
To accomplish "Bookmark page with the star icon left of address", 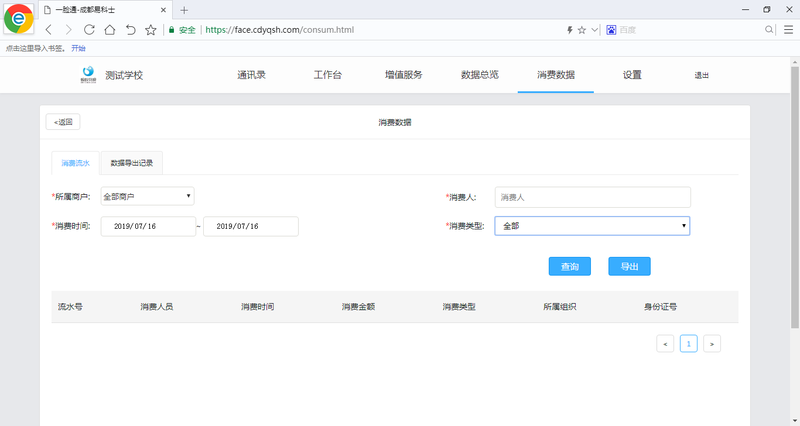I will pos(151,30).
